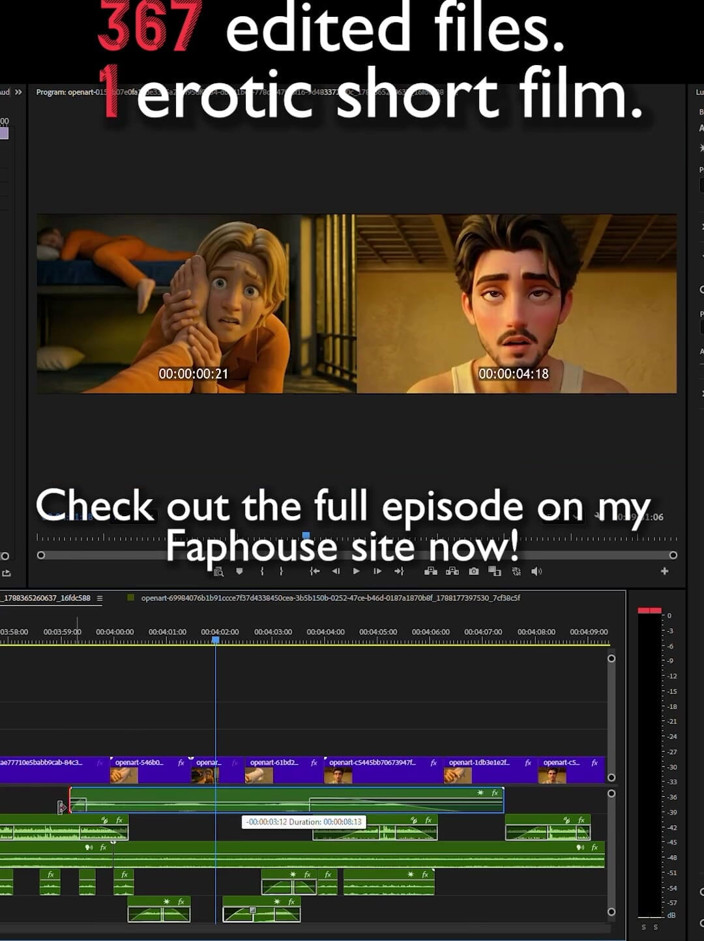Open Comparison View icon
This screenshot has width=704, height=941.
pyautogui.click(x=495, y=571)
